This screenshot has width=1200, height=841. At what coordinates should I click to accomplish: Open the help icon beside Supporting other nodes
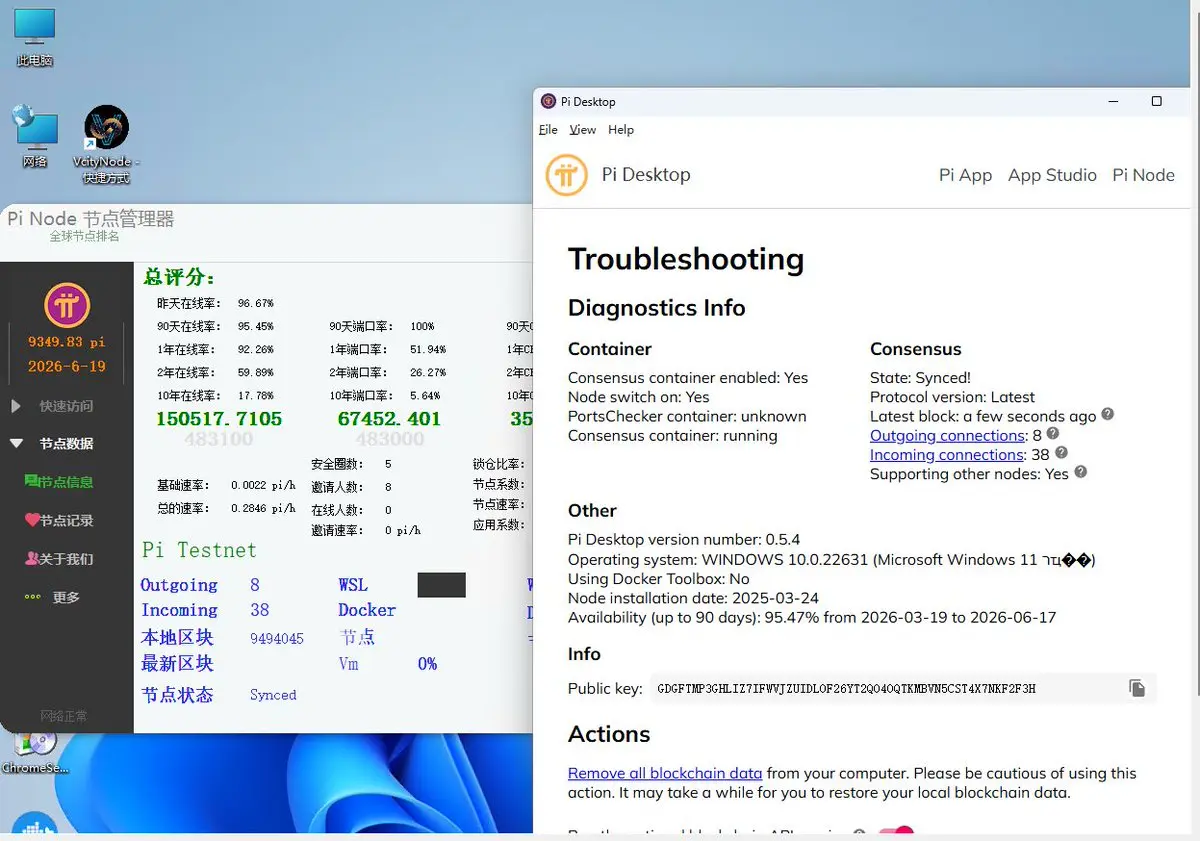tap(1080, 472)
